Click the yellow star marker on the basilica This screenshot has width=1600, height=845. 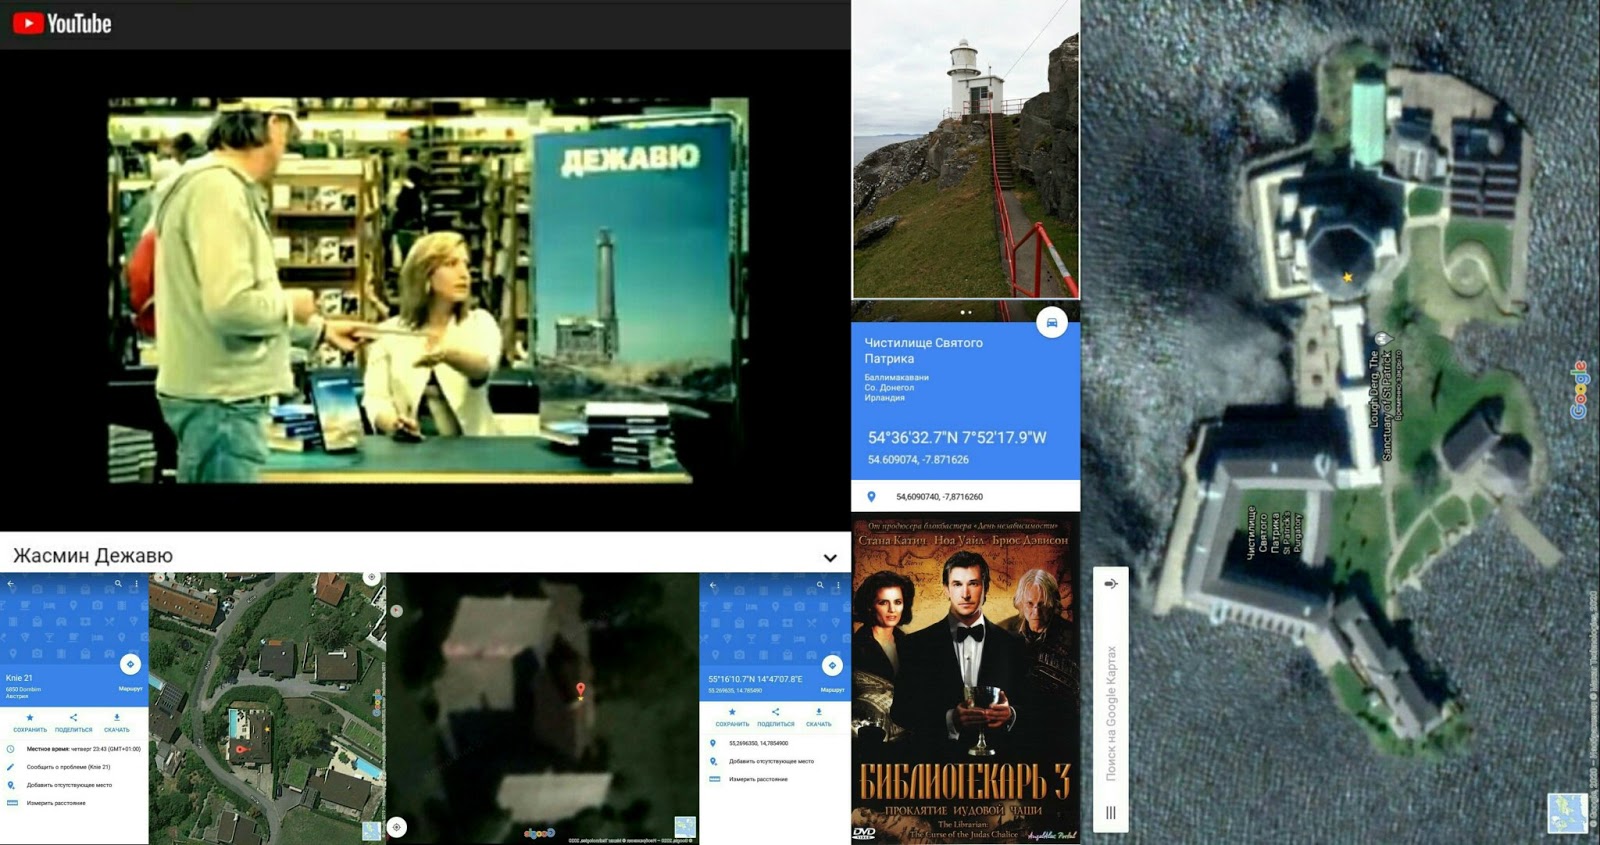coord(1348,277)
